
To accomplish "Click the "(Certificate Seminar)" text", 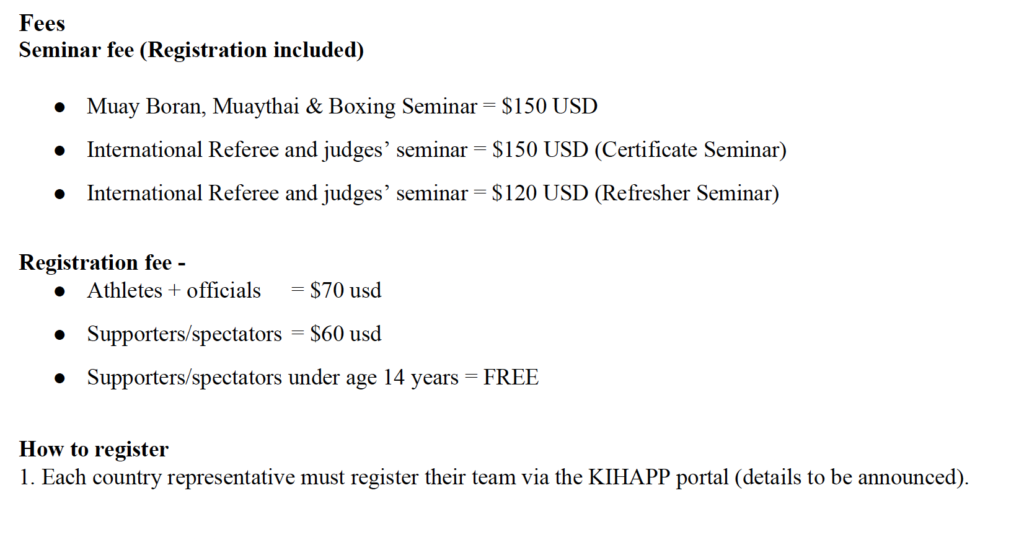I will (691, 150).
